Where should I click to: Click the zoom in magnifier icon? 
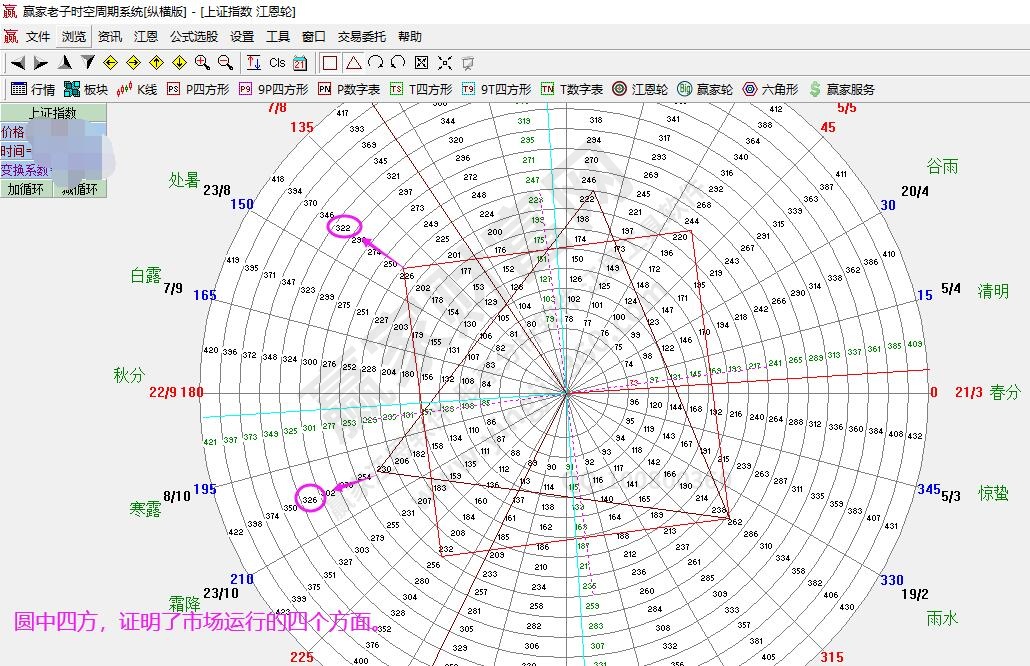click(x=202, y=62)
